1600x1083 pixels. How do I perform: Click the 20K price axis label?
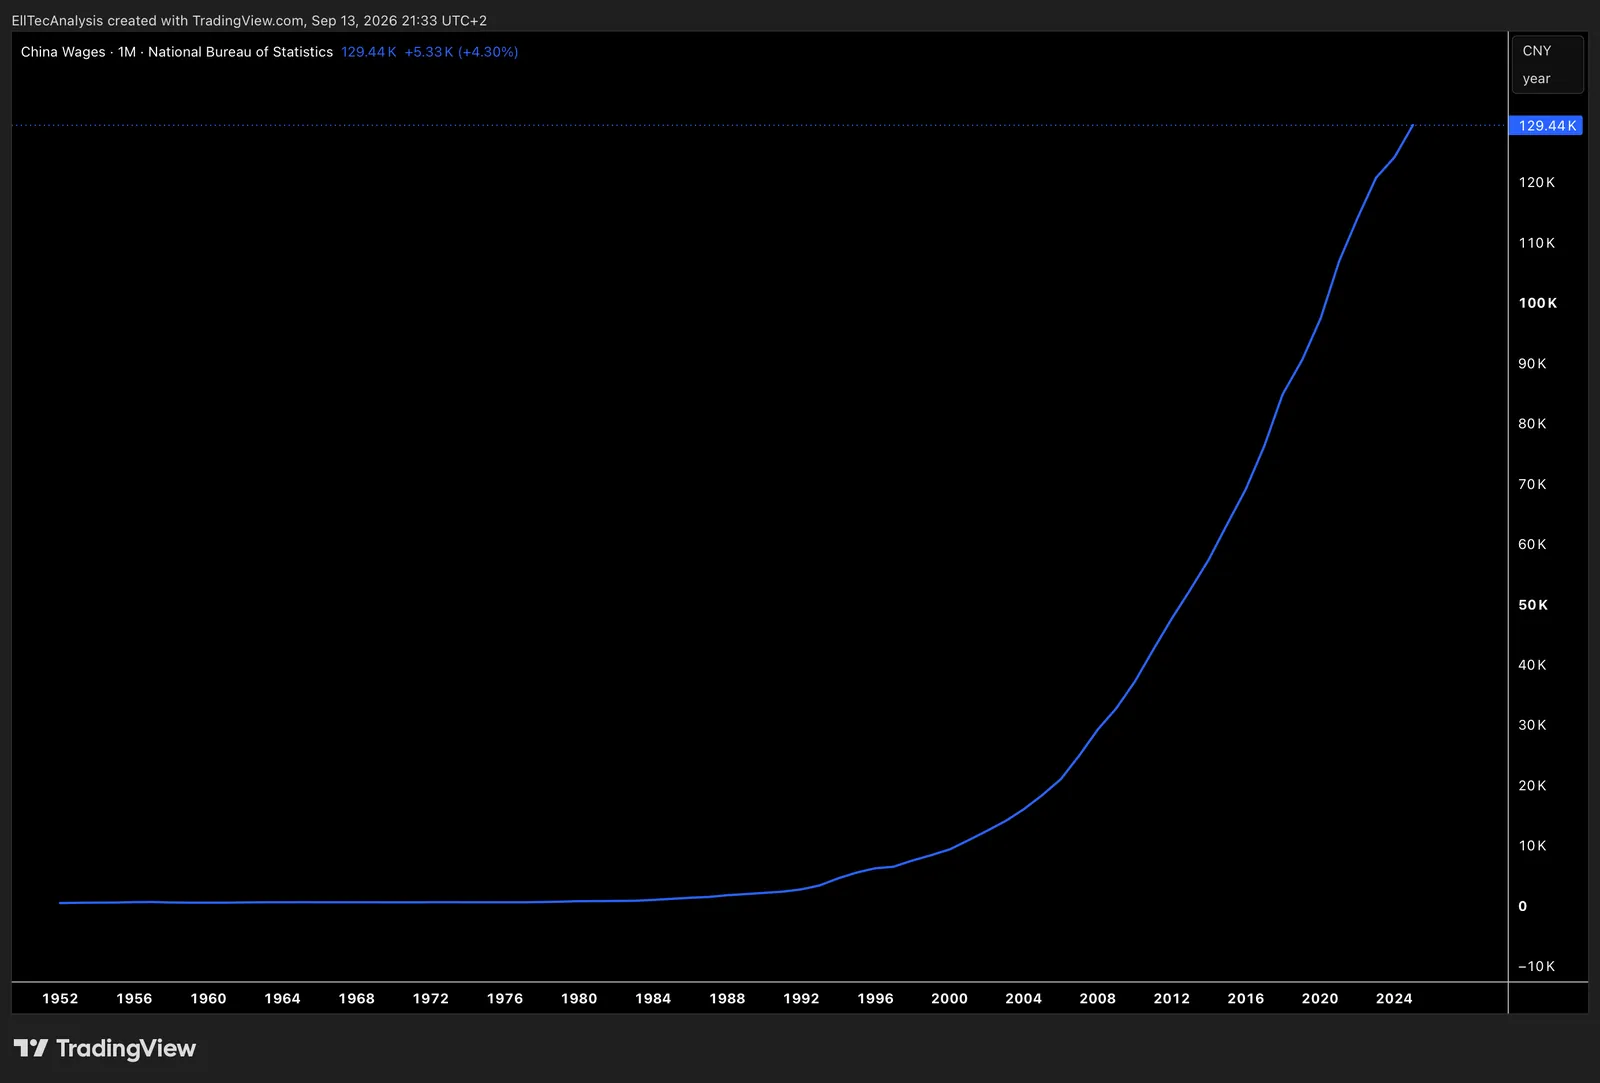point(1532,786)
